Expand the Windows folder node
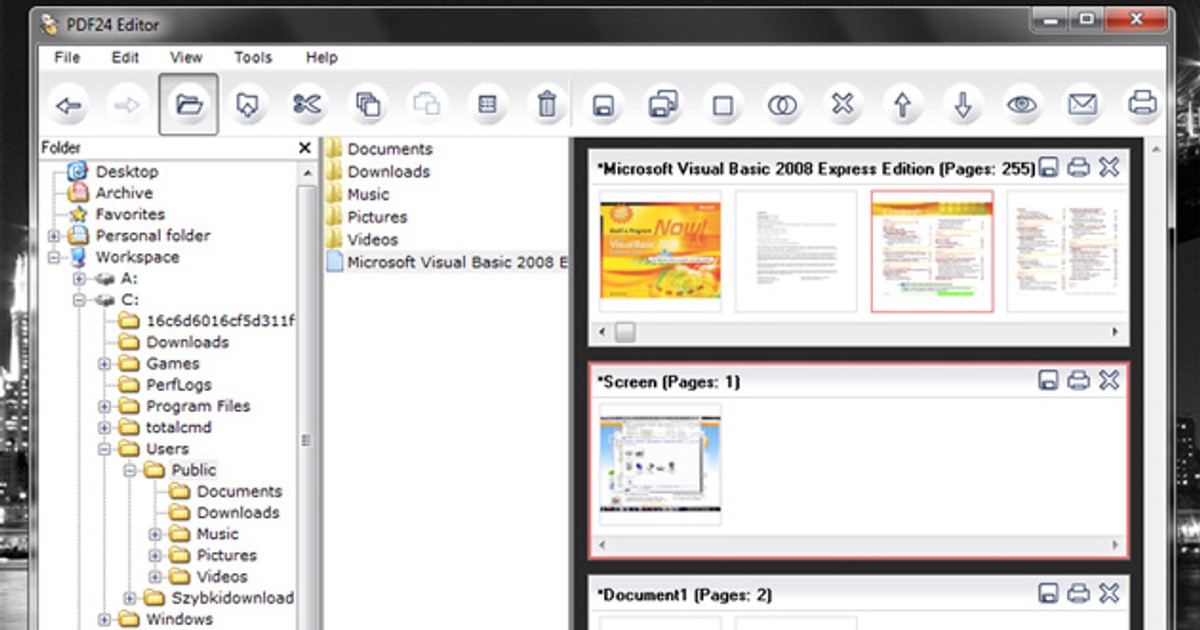The height and width of the screenshot is (630, 1200). [x=104, y=619]
